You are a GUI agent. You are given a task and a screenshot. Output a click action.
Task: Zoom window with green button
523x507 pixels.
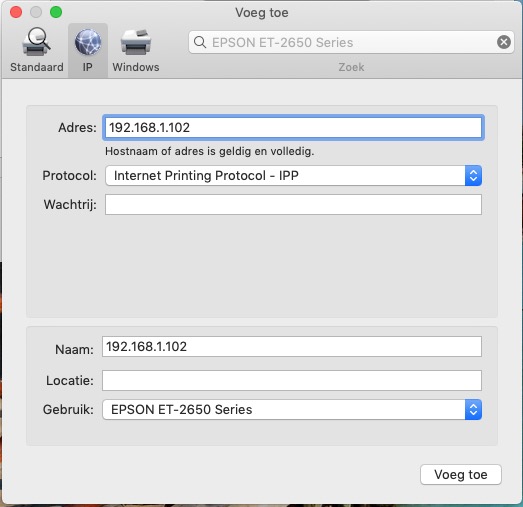click(x=56, y=12)
